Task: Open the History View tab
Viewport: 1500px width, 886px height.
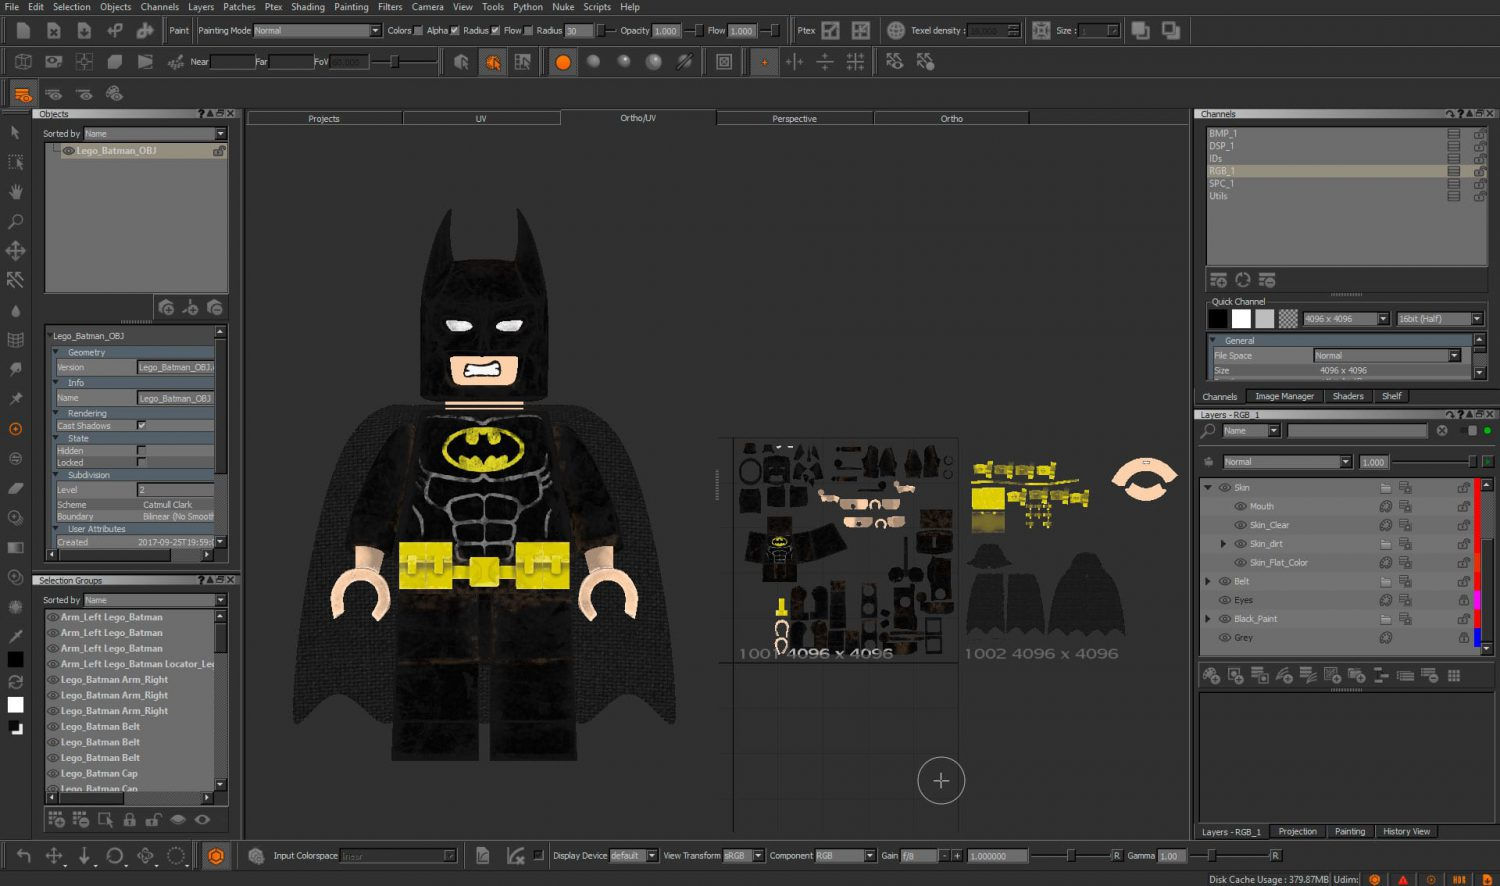Action: pyautogui.click(x=1406, y=832)
